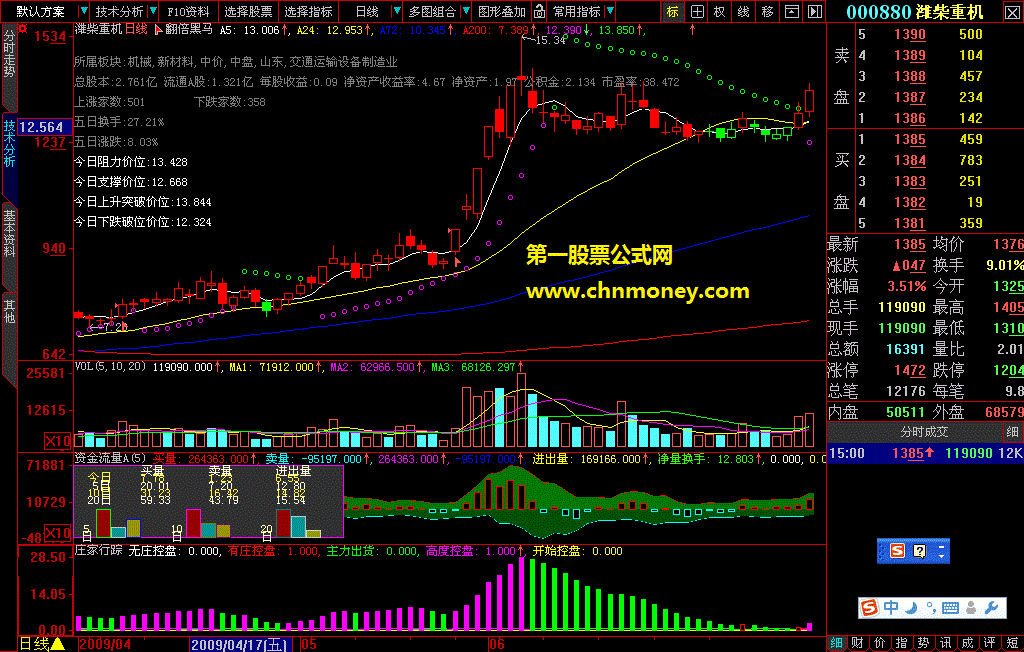The width and height of the screenshot is (1024, 652).
Task: Switch to 基本资料 side tab
Action: [9, 233]
